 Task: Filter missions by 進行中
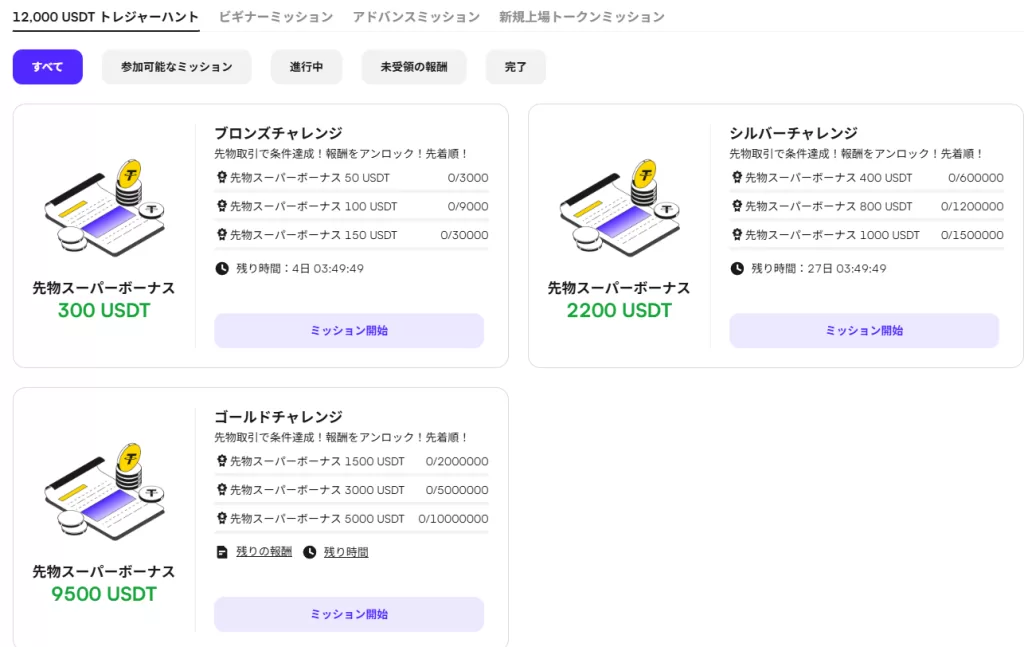tap(306, 67)
